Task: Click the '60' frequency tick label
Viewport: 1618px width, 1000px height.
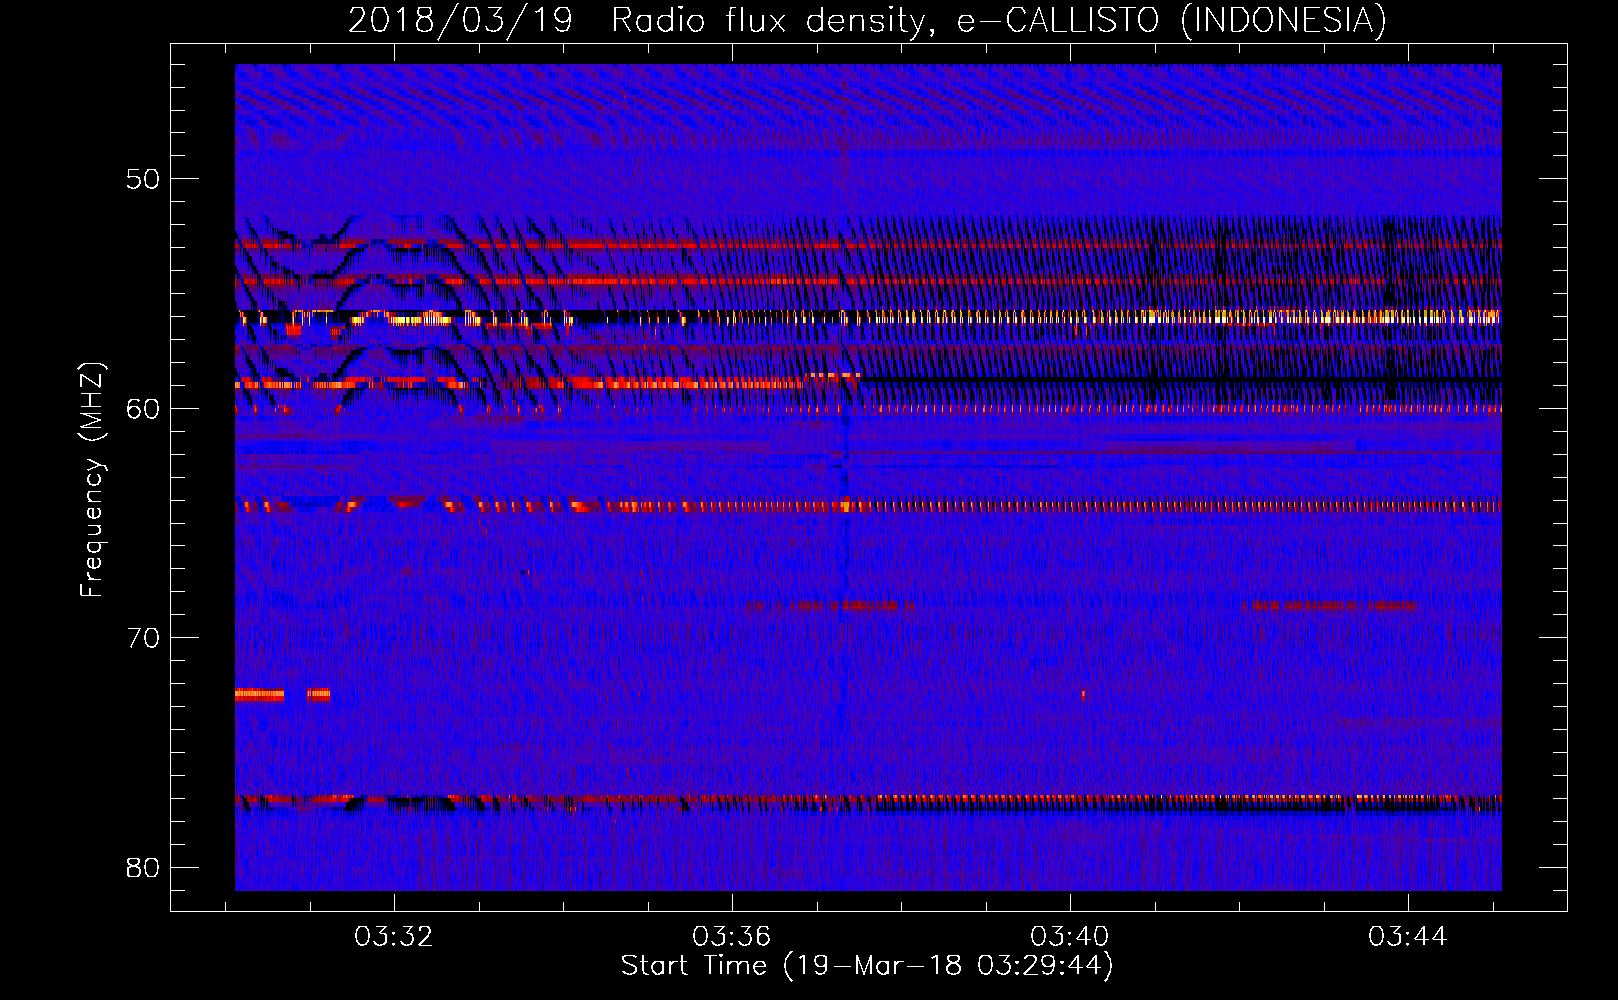Action: (x=144, y=409)
